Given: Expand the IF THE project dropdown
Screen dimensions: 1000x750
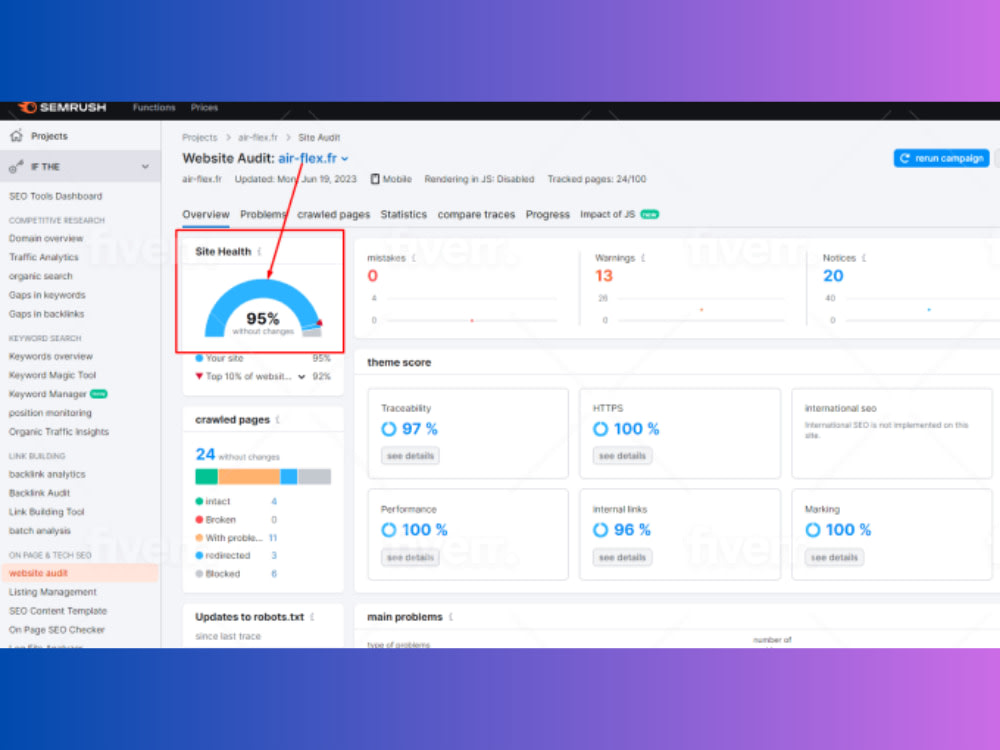Looking at the screenshot, I should (x=145, y=166).
